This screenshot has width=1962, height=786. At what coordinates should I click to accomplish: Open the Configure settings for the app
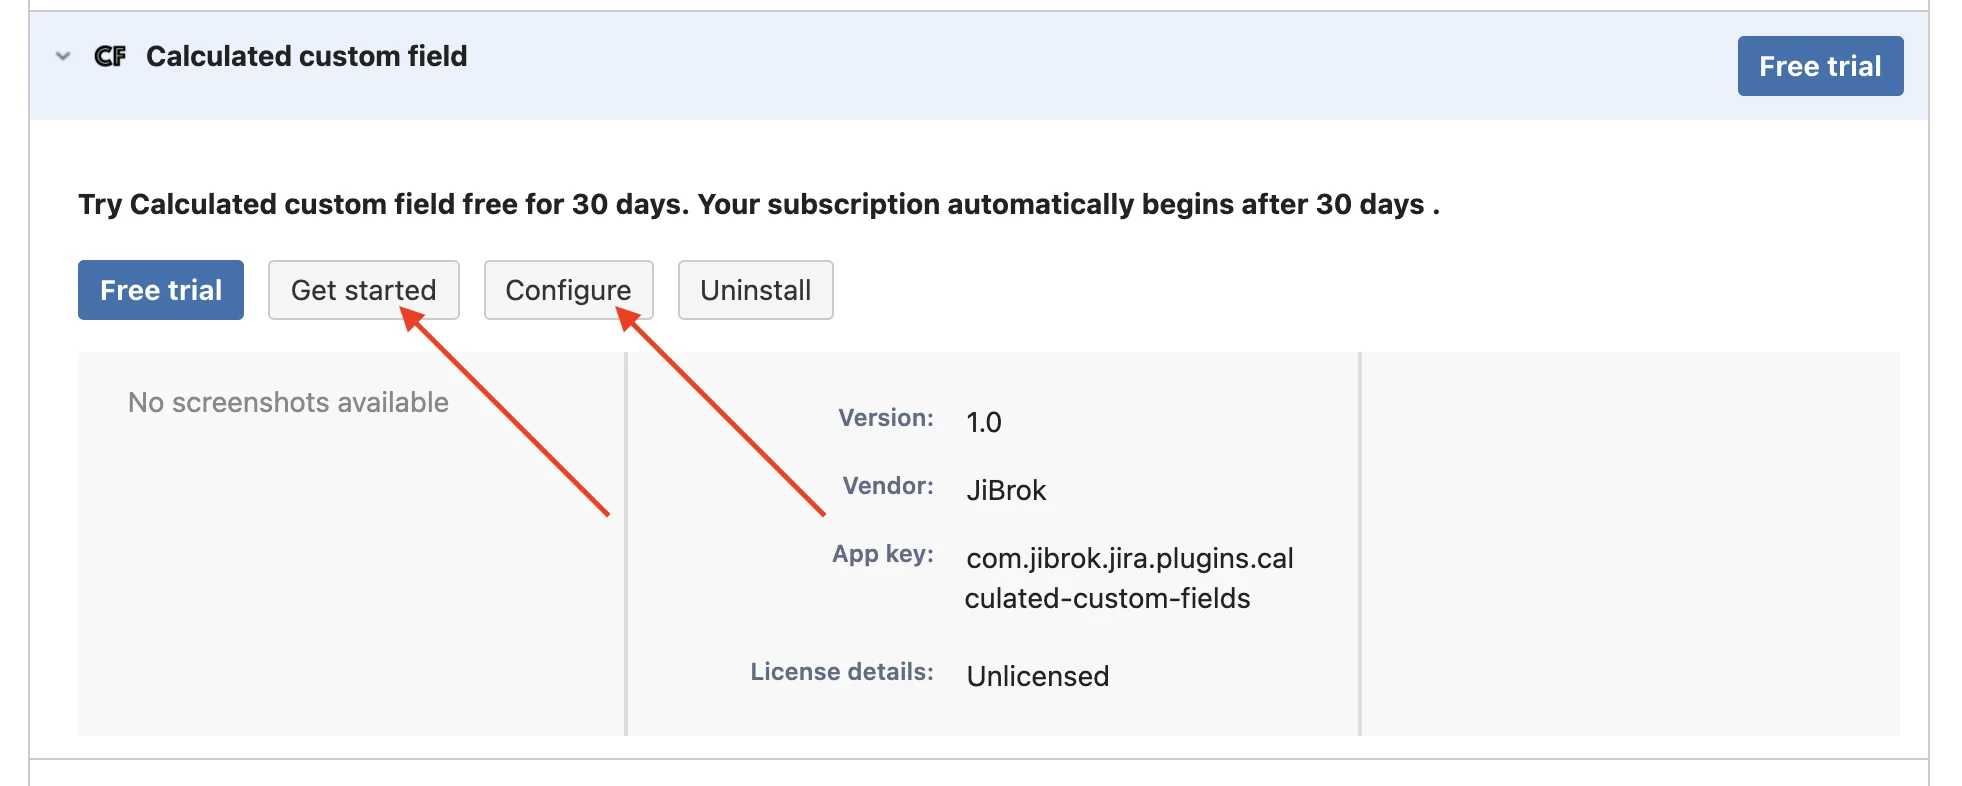[568, 290]
